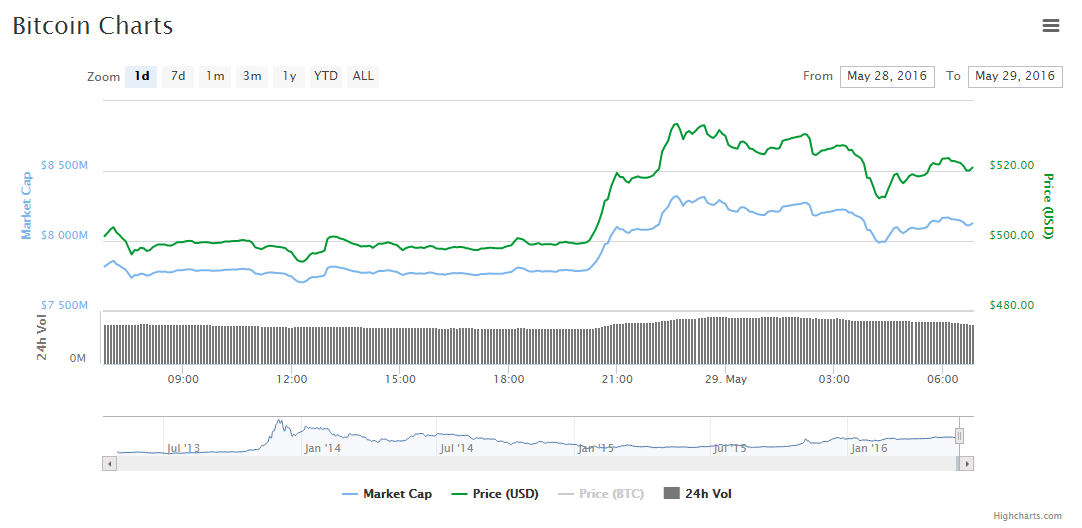
Task: Edit the To date field
Action: coord(1014,76)
